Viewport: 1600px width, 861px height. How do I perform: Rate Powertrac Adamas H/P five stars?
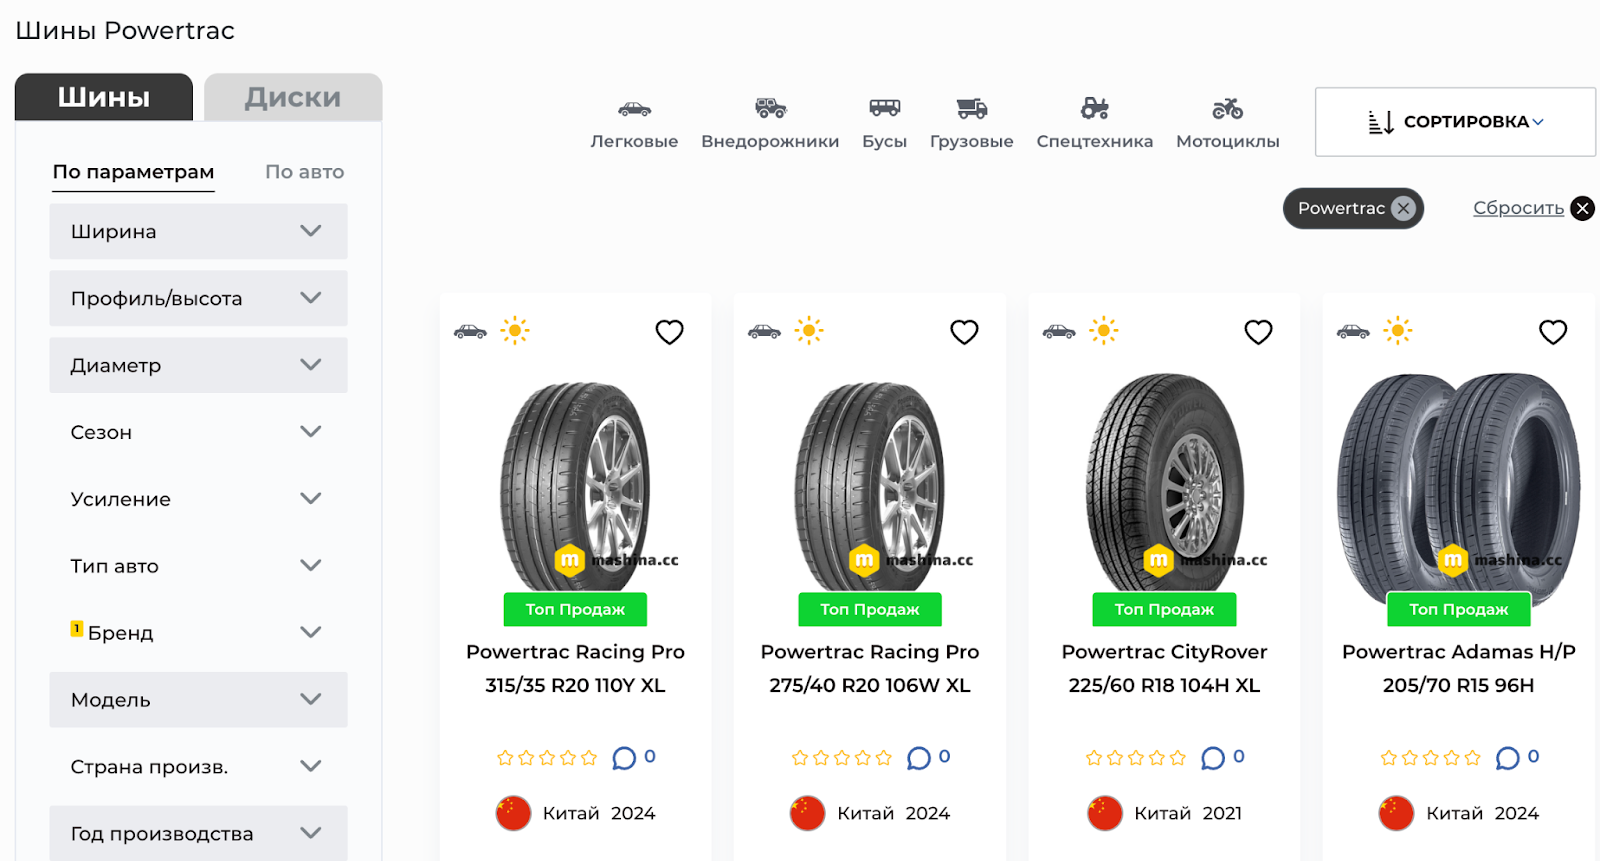point(1472,758)
